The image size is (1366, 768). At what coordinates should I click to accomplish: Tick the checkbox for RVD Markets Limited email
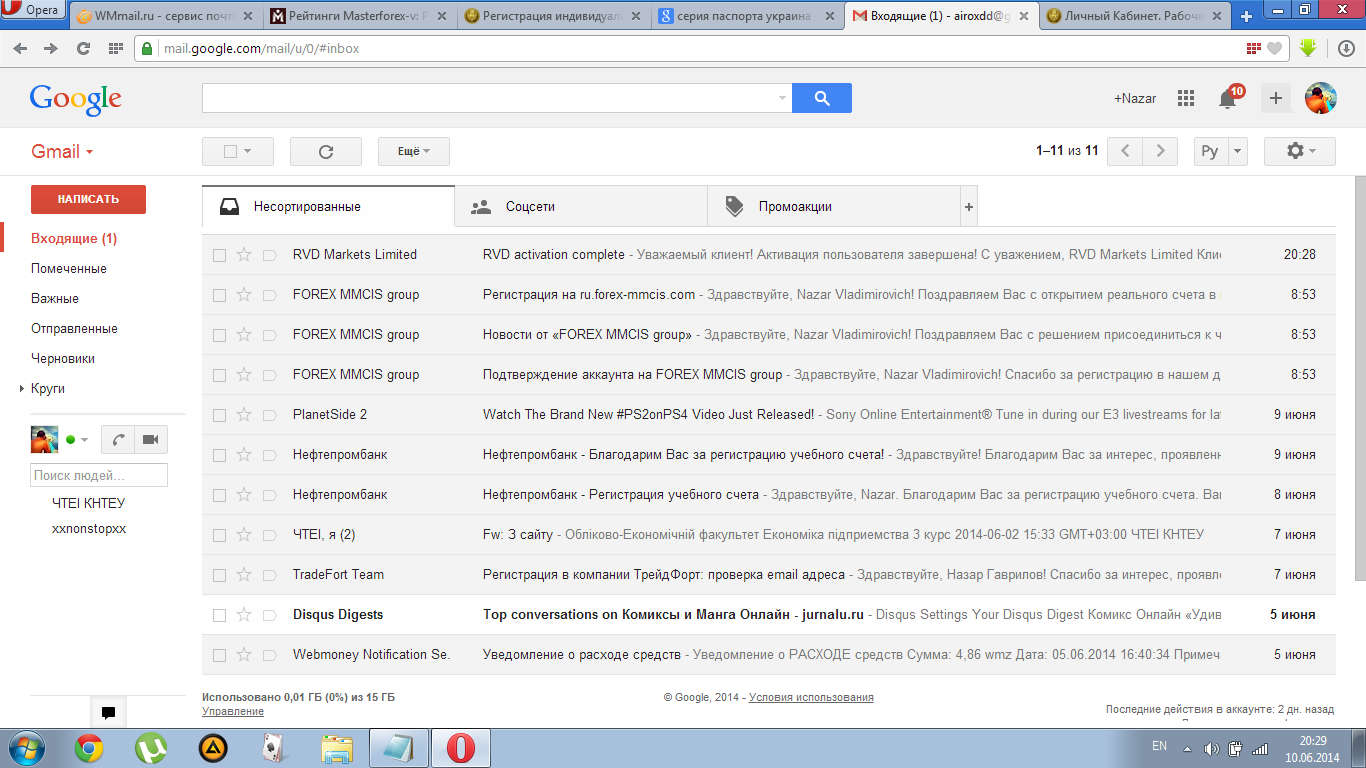(219, 255)
